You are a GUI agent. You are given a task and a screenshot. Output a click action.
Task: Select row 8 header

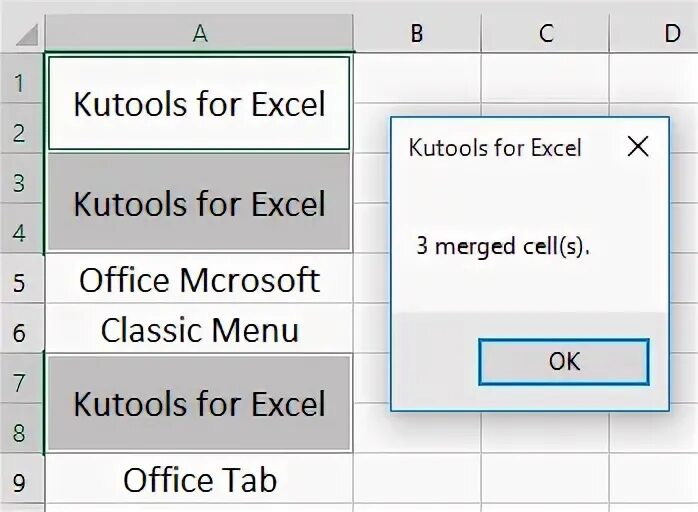(x=21, y=431)
